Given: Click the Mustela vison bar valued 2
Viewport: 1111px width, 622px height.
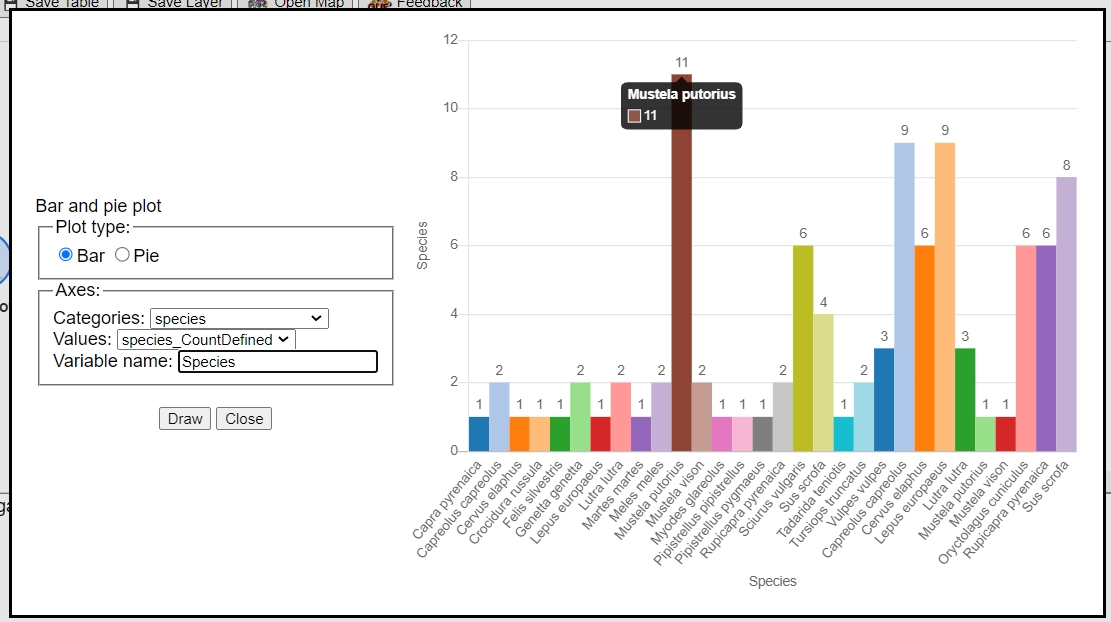Looking at the screenshot, I should click(701, 417).
